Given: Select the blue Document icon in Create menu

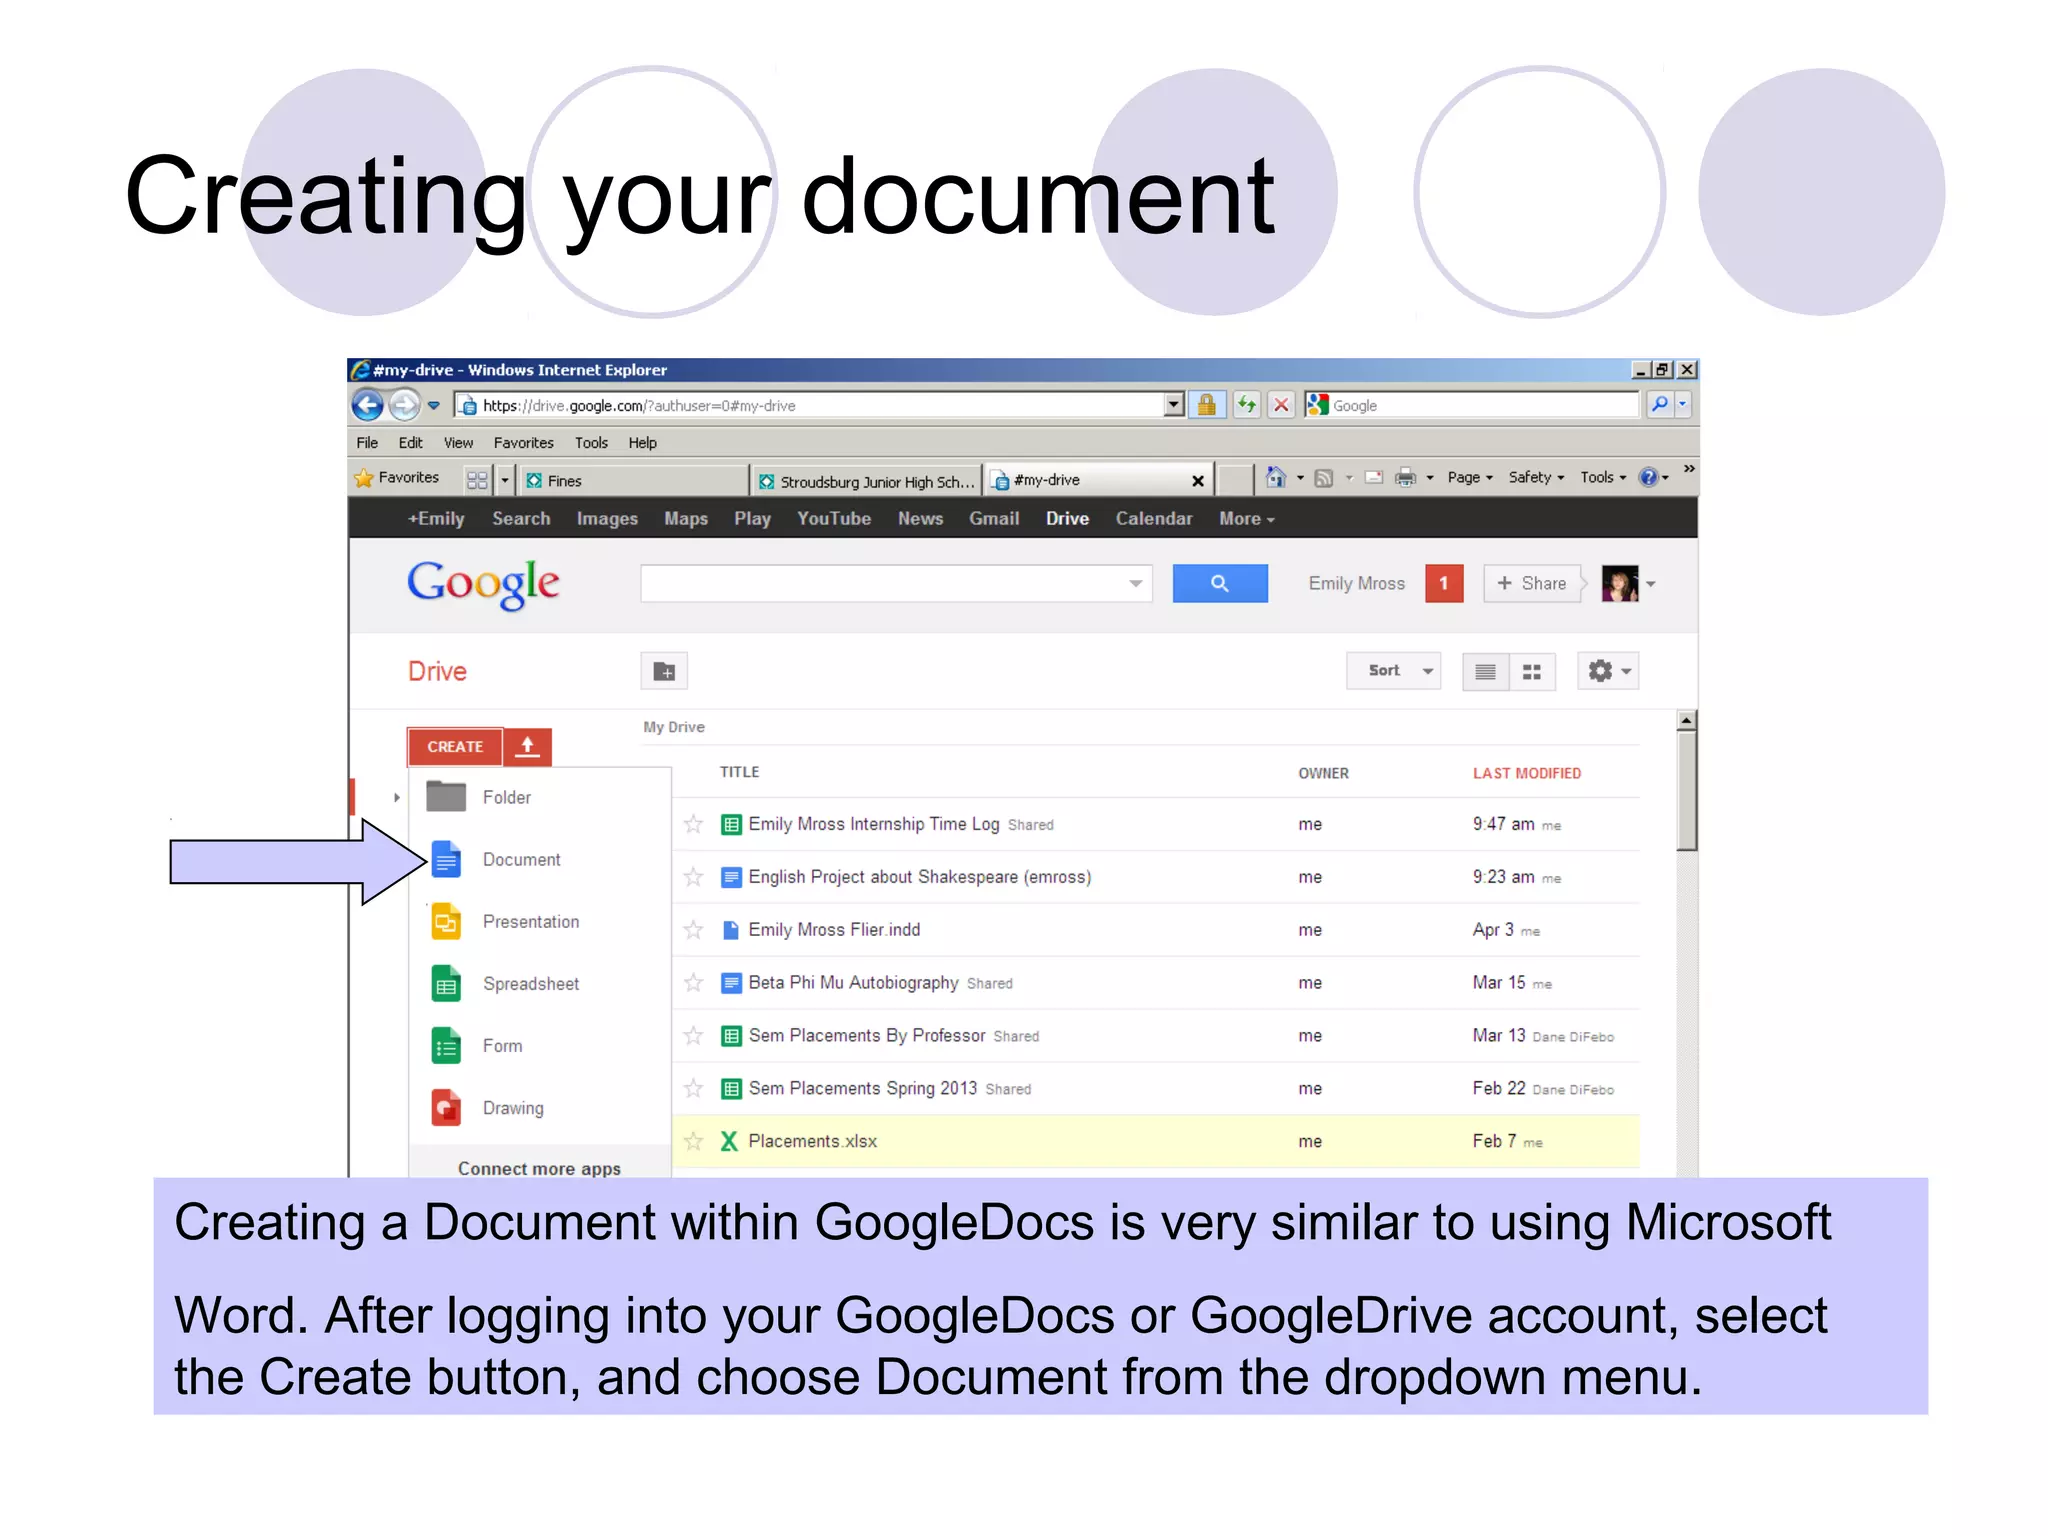Looking at the screenshot, I should click(x=446, y=859).
